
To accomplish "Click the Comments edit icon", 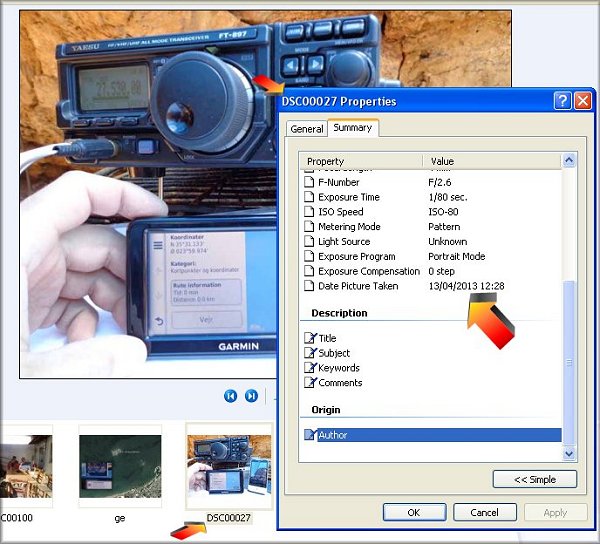I will [310, 382].
